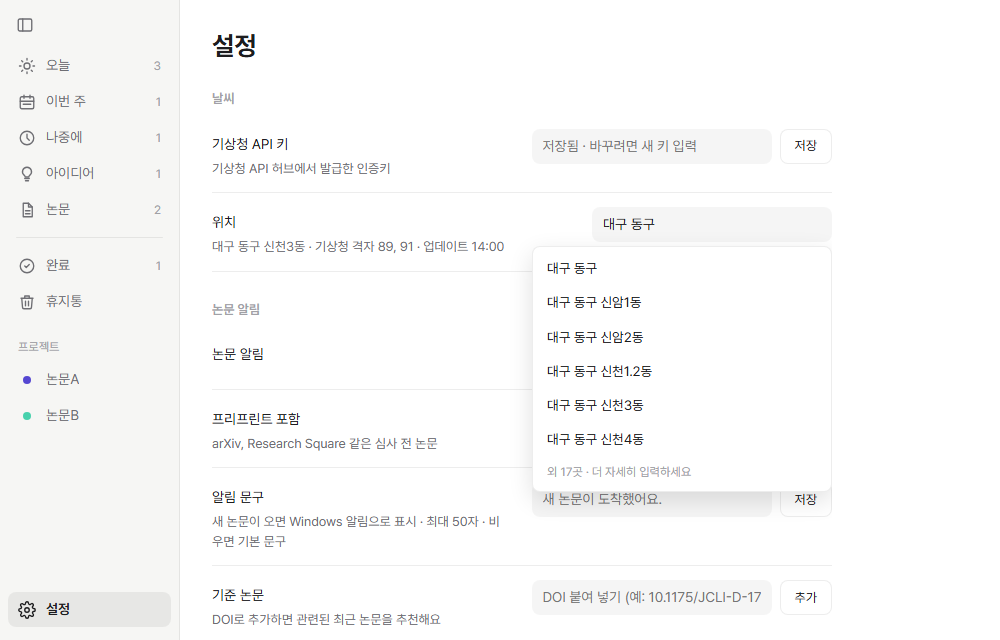Choose 대구 동구 신암2동 suggestion

(x=682, y=337)
